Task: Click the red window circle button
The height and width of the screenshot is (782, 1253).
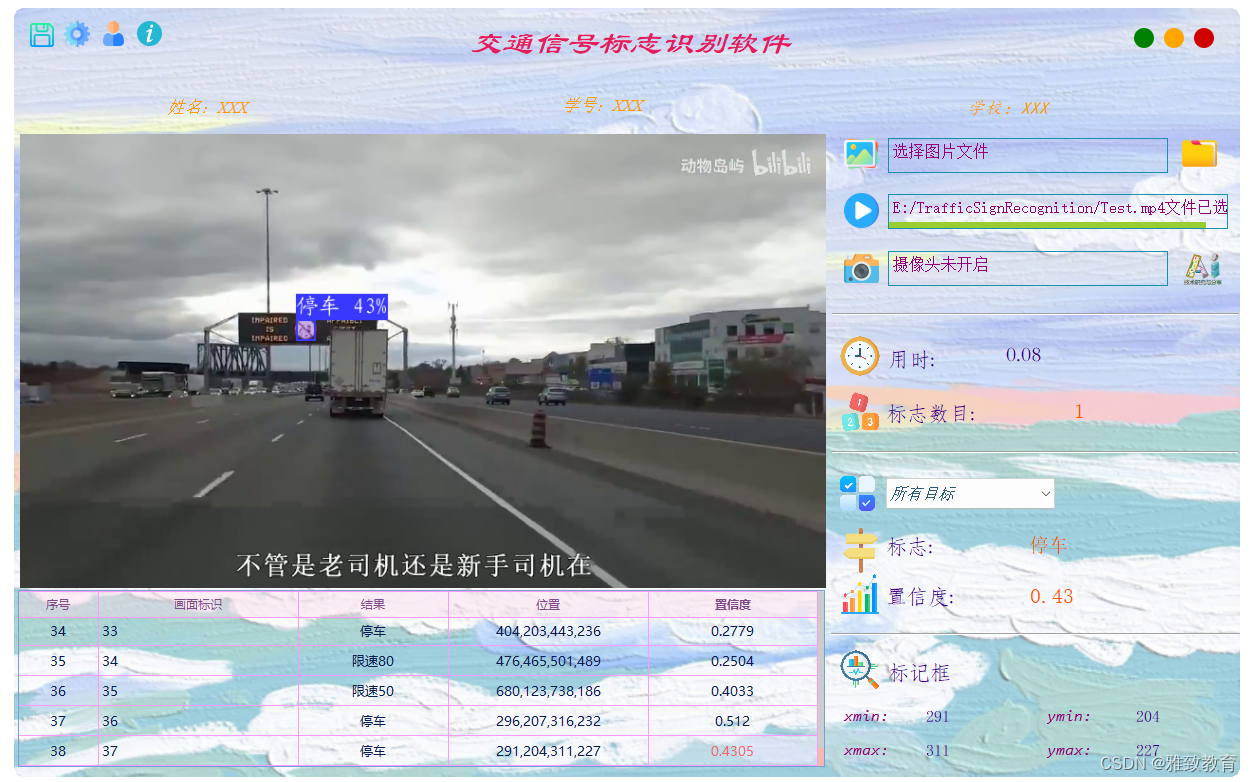Action: (x=1204, y=38)
